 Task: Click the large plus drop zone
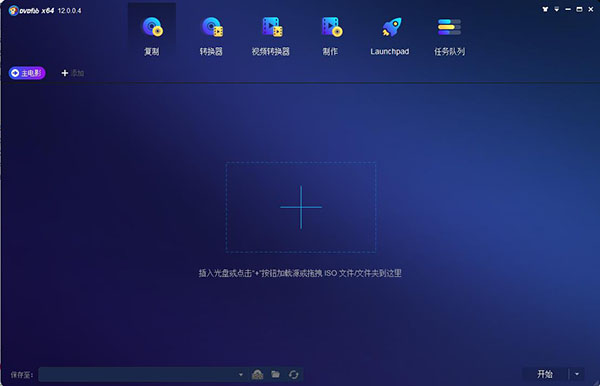301,207
